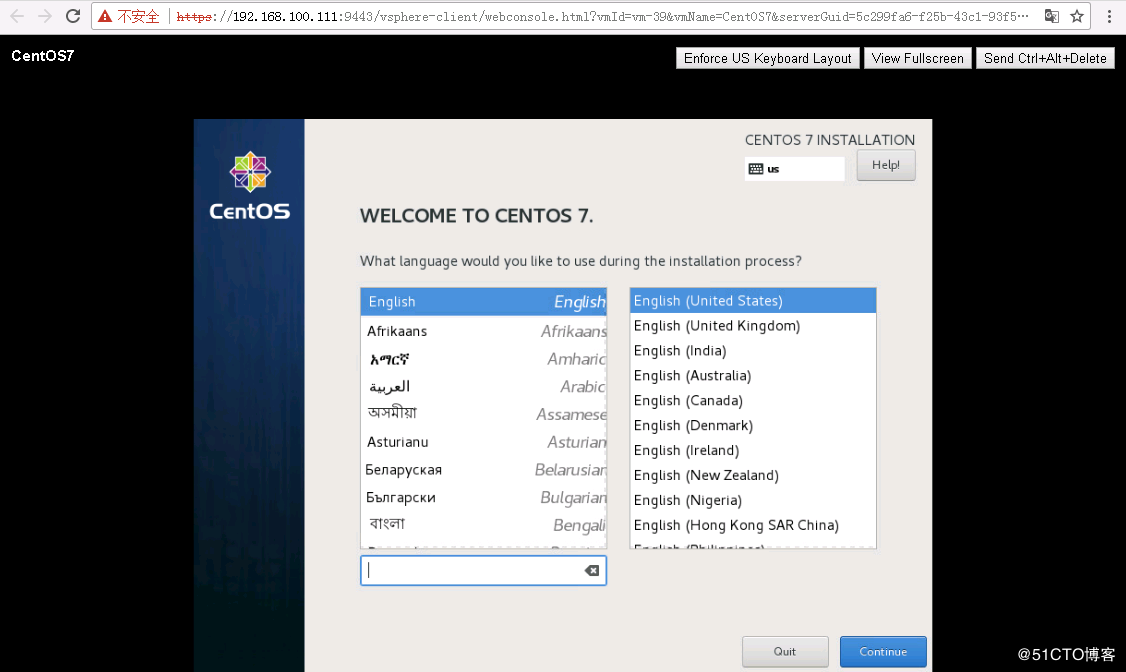Open the browser three-dot menu
1126x672 pixels.
[x=1108, y=16]
